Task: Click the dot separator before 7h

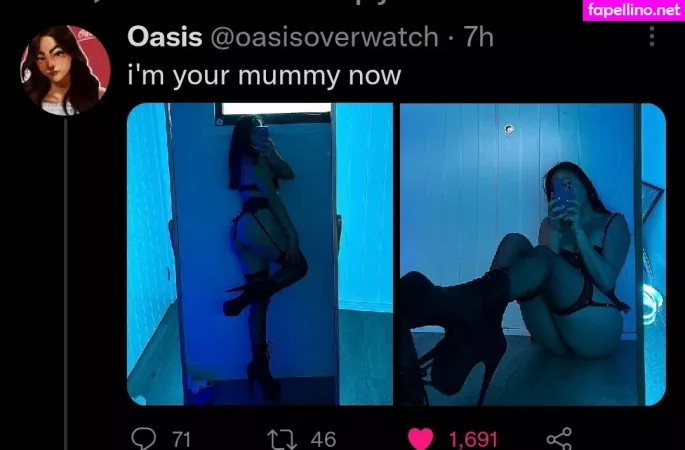Action: click(451, 38)
